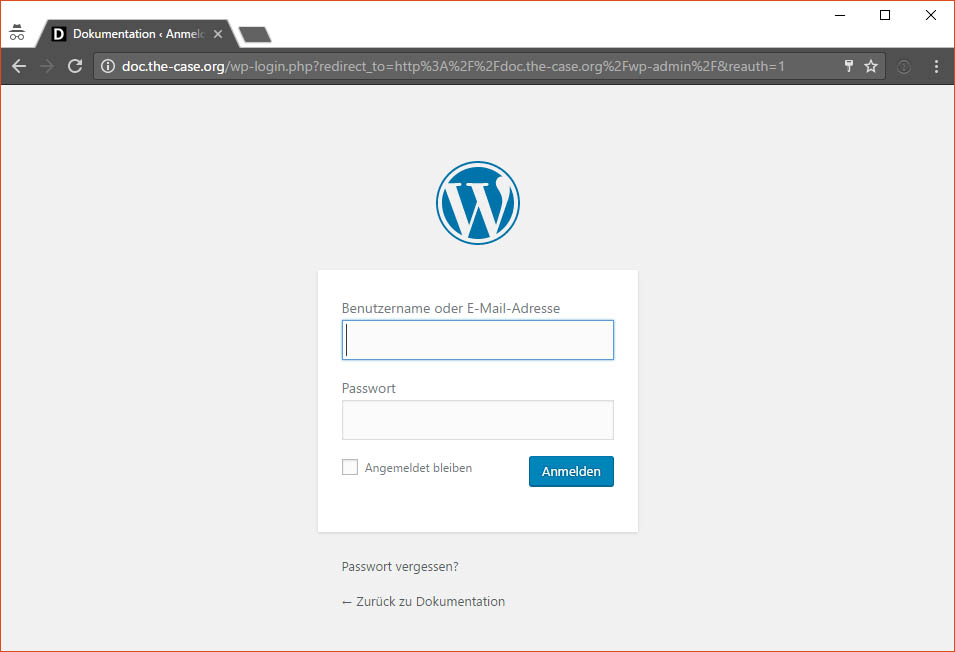The image size is (955, 652).
Task: View site information icon in address bar
Action: [108, 66]
